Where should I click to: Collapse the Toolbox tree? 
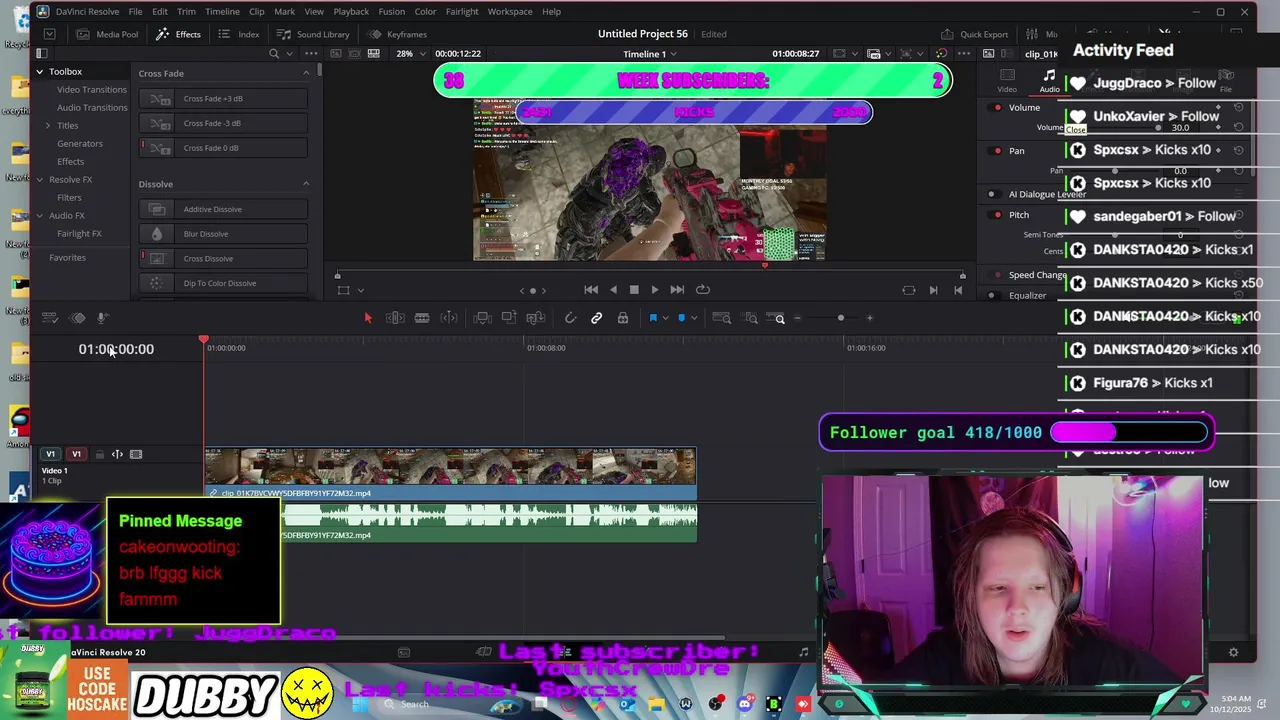tap(40, 72)
